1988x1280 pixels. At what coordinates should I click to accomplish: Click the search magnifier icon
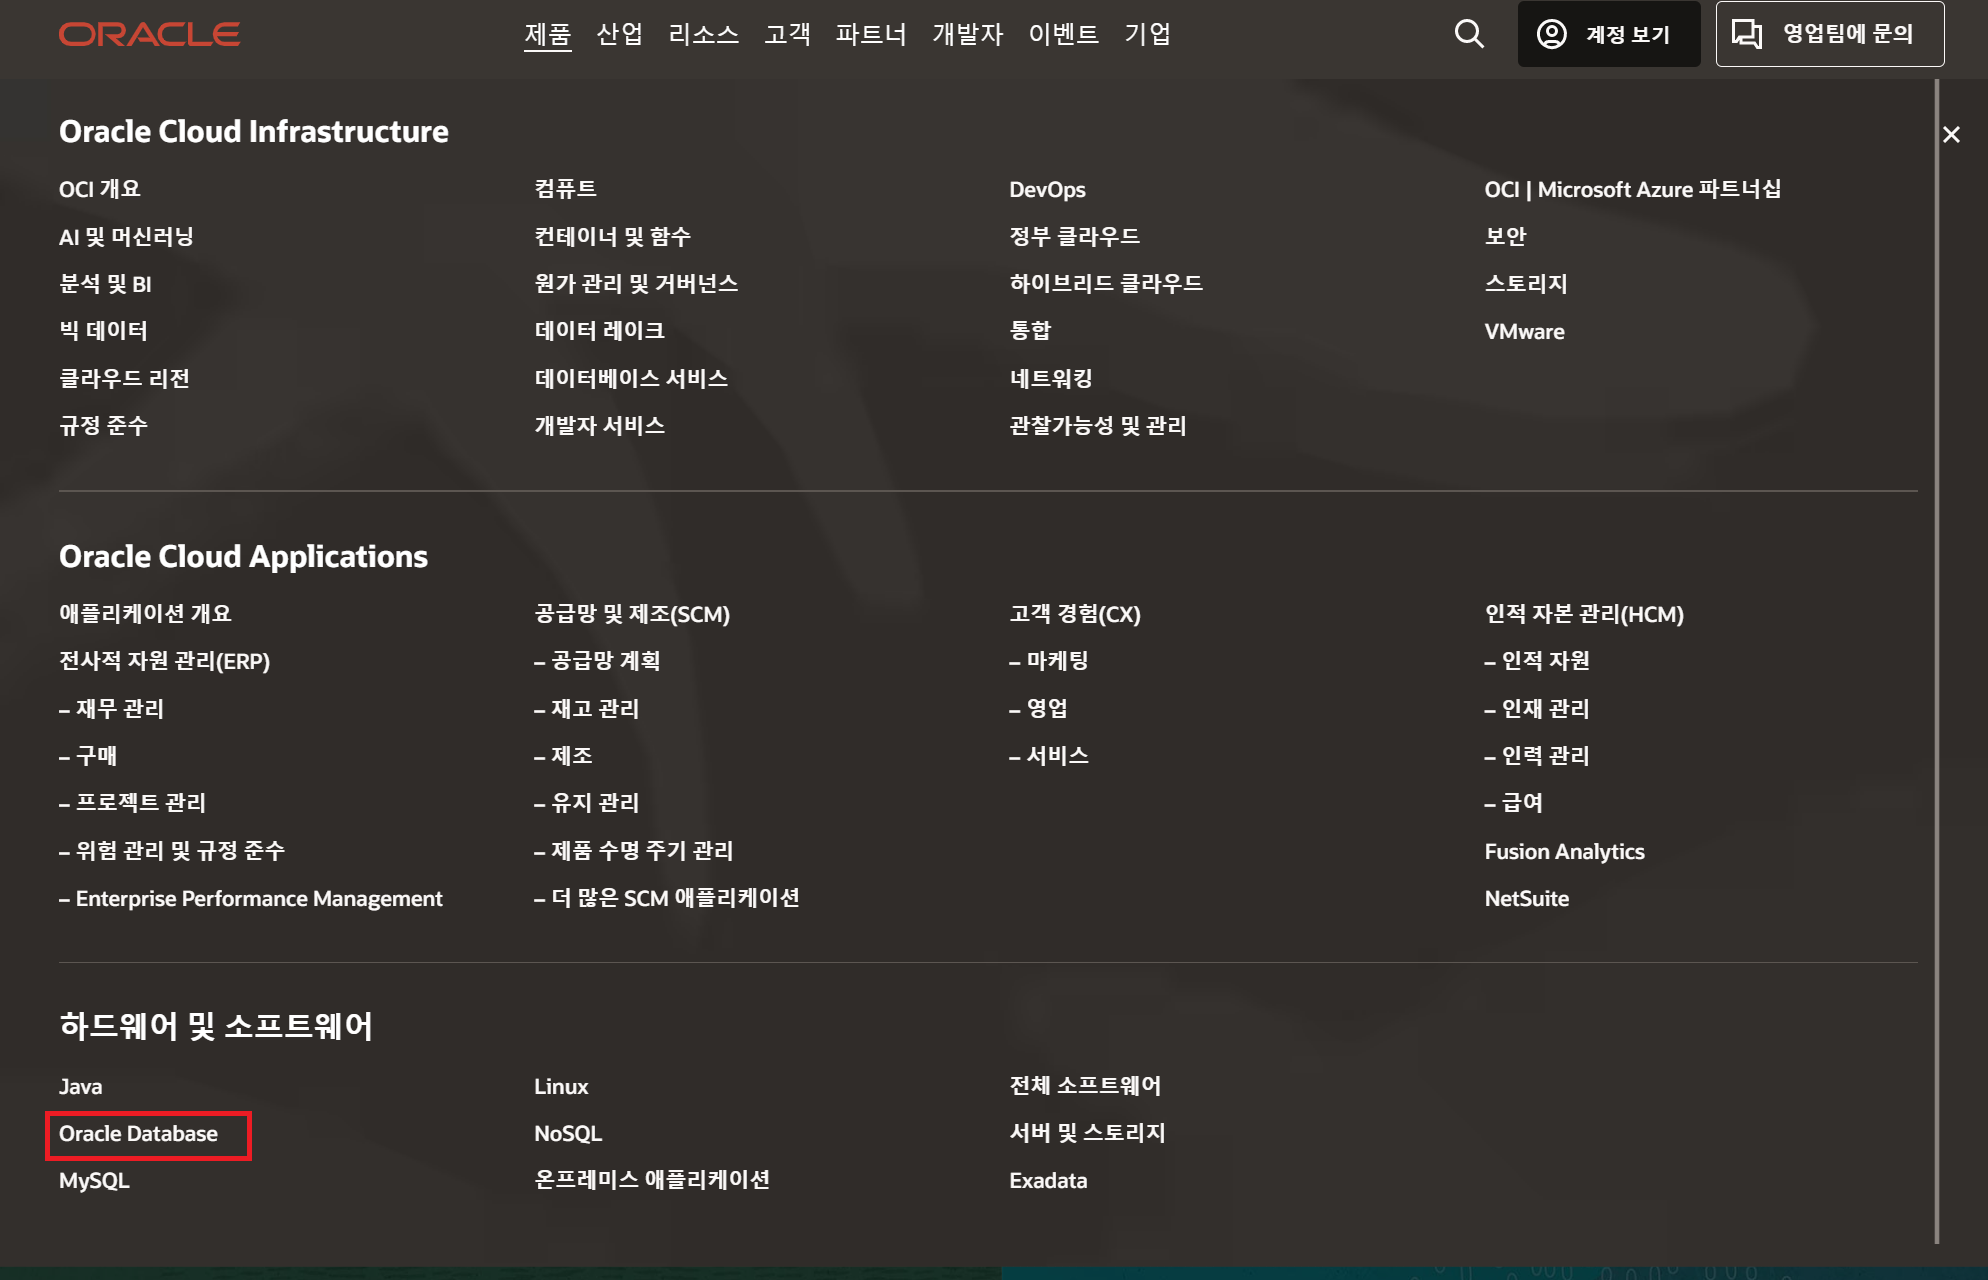point(1468,34)
